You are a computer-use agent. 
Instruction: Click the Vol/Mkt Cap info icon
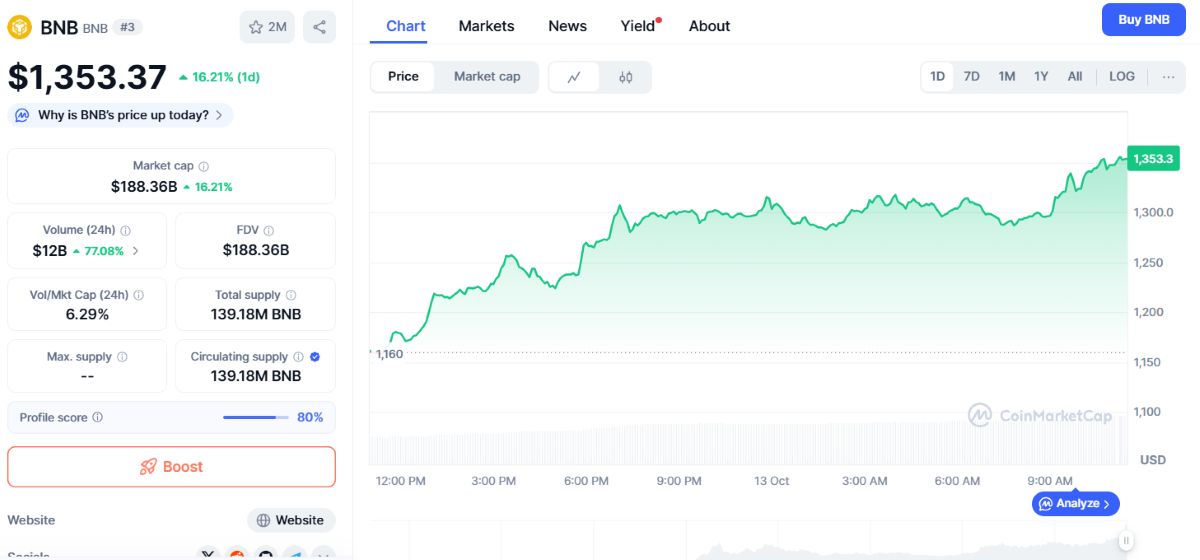[138, 295]
